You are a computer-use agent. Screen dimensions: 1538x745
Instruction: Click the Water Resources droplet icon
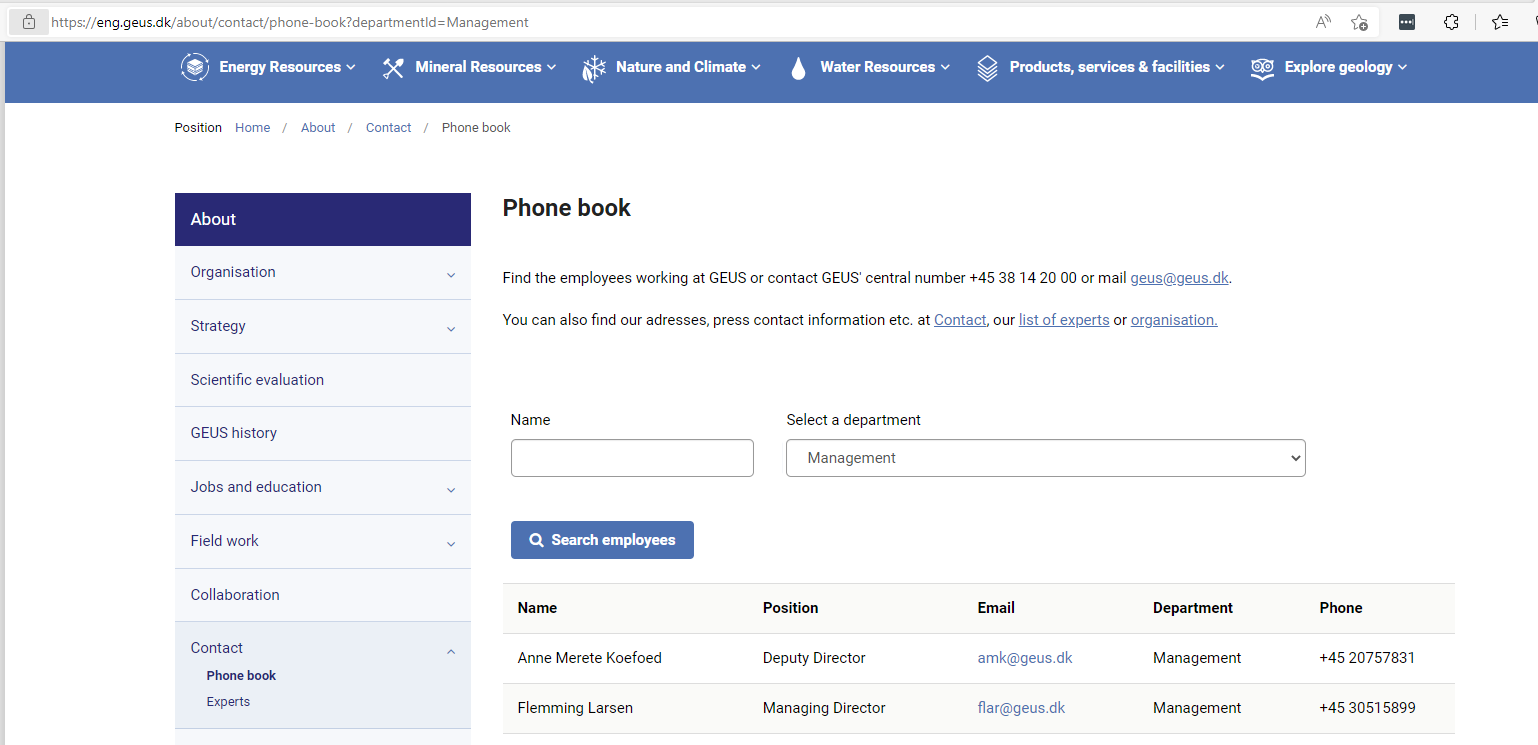point(798,68)
